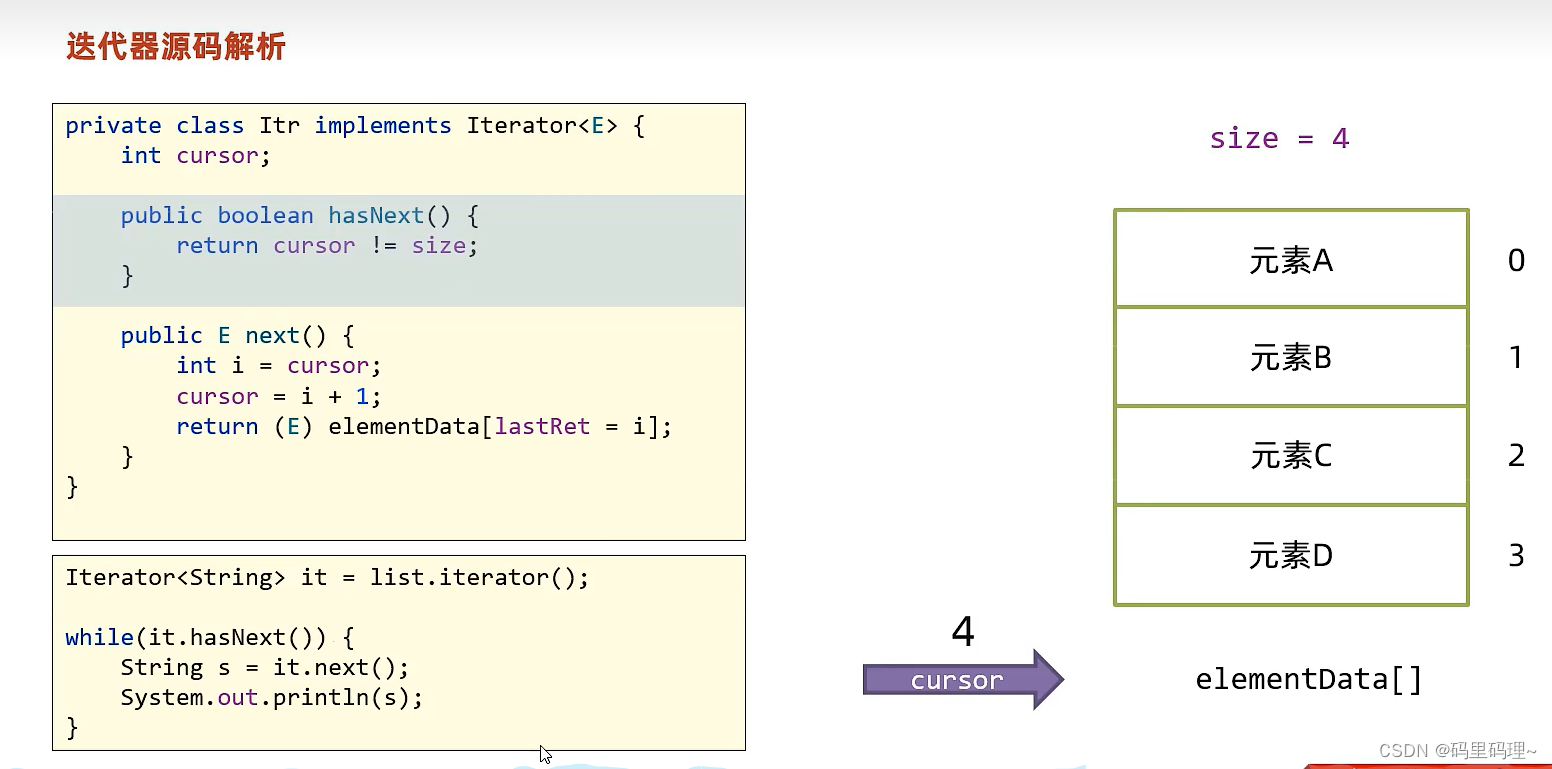
Task: Select the 元素C array cell
Action: pos(1290,455)
